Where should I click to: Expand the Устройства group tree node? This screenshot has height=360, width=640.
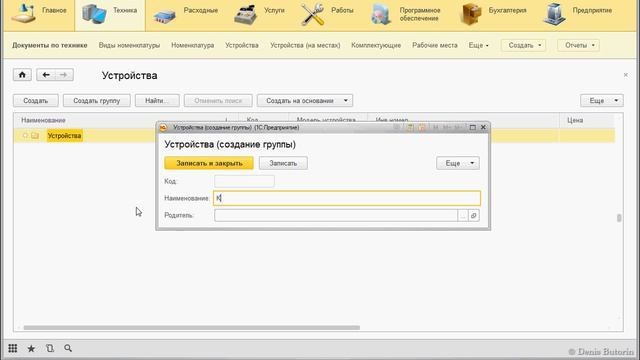[x=25, y=136]
